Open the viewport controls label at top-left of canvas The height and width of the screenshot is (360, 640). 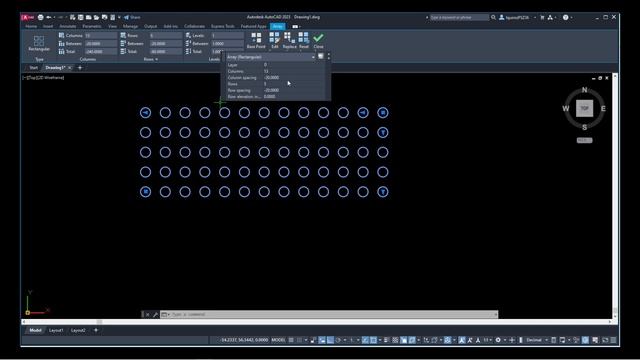[43, 78]
